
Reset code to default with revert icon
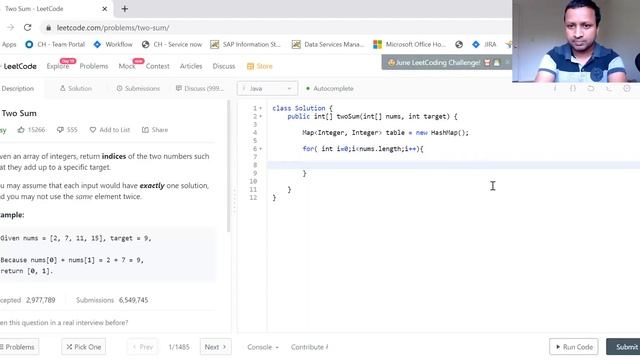point(591,88)
